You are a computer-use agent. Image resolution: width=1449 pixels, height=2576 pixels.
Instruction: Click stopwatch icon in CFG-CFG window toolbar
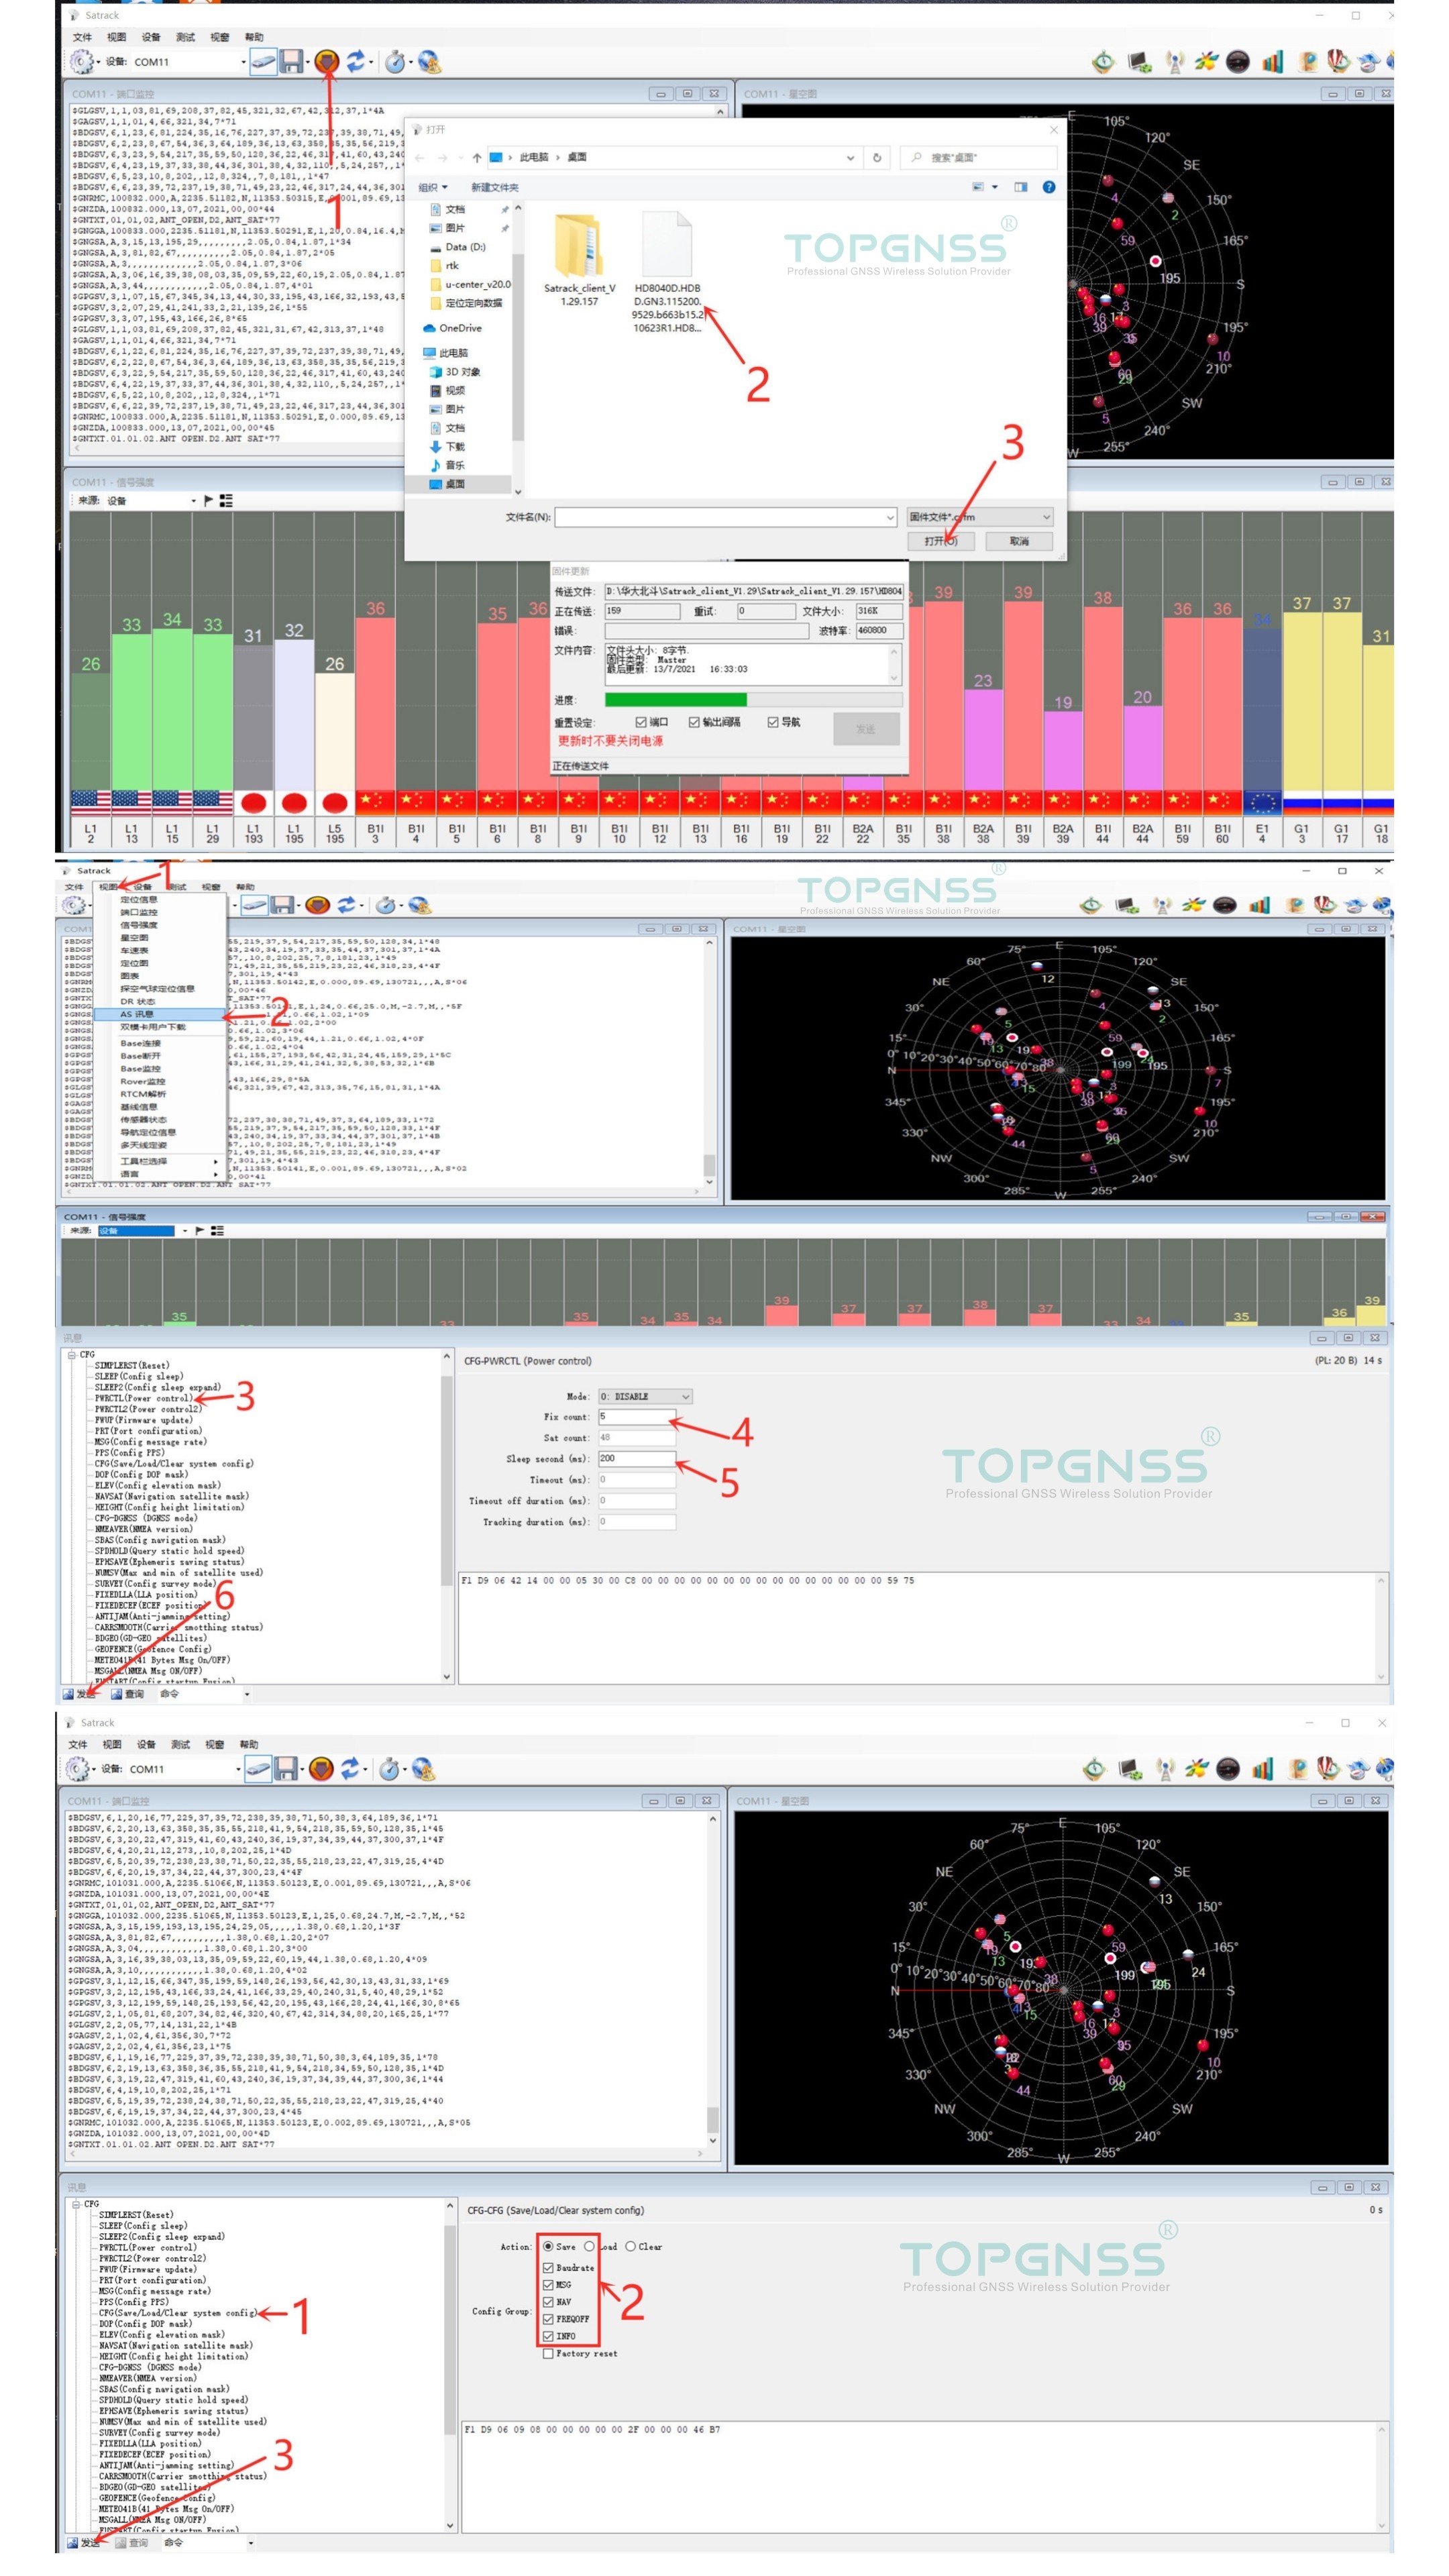(389, 1768)
